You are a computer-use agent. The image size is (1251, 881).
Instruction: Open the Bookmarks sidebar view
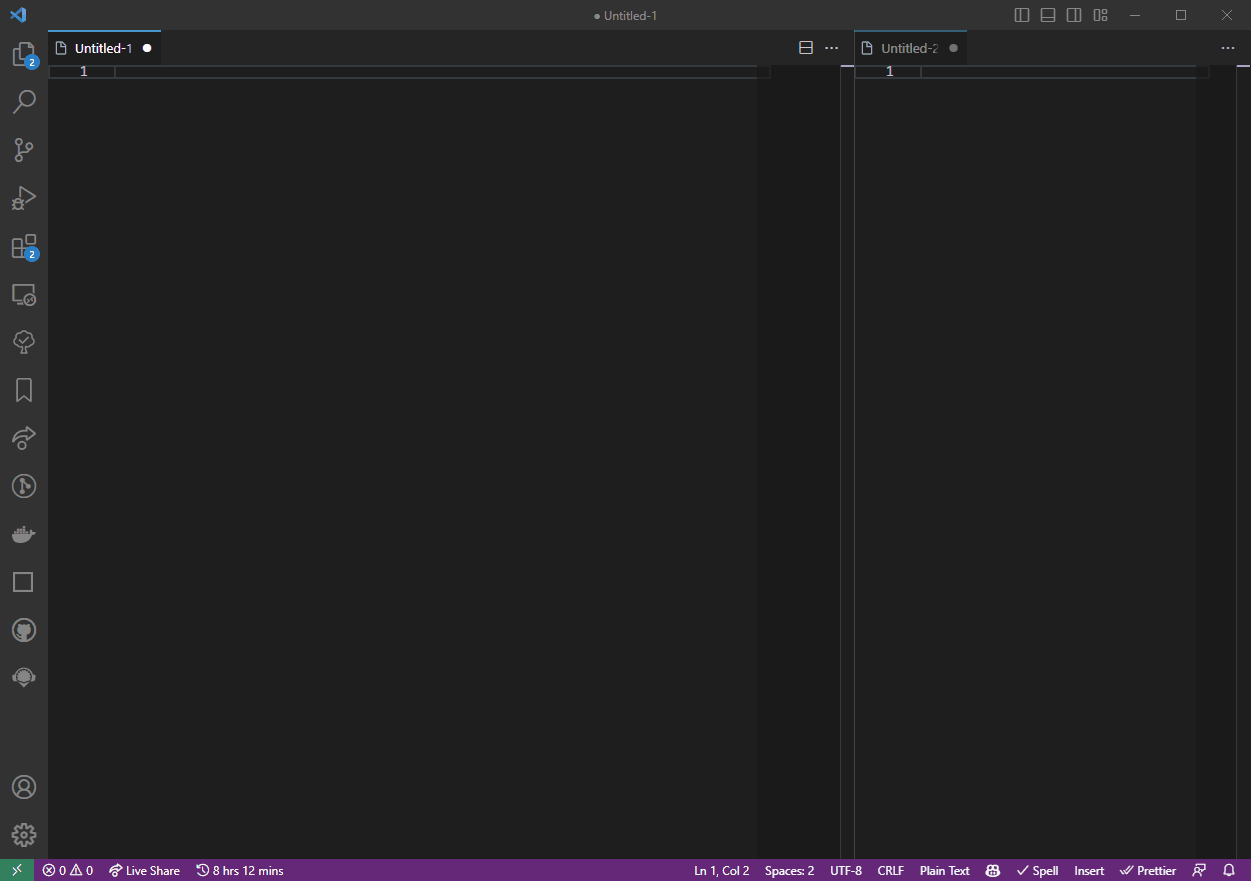tap(24, 389)
